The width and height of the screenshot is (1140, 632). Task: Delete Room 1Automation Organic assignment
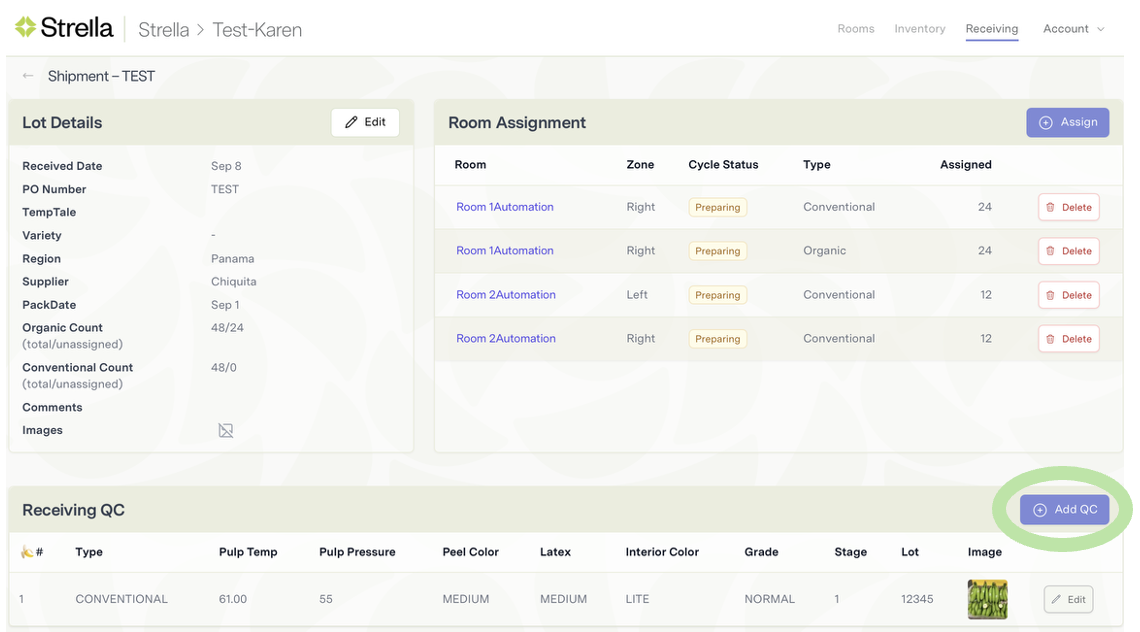click(1068, 251)
